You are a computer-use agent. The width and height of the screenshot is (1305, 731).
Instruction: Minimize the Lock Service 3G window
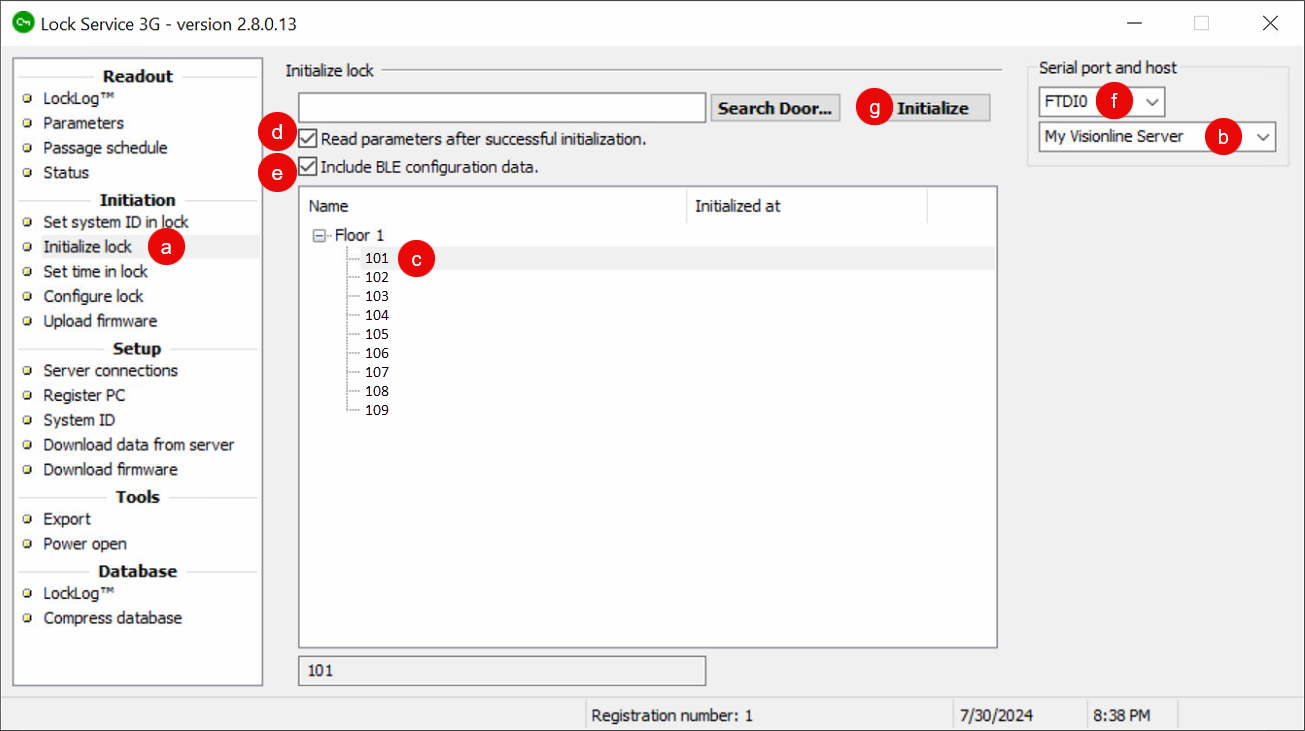coord(1134,23)
